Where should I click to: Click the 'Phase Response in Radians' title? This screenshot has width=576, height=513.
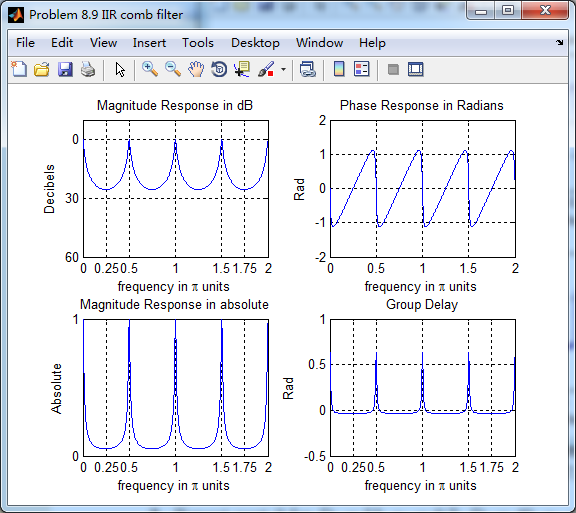(422, 105)
